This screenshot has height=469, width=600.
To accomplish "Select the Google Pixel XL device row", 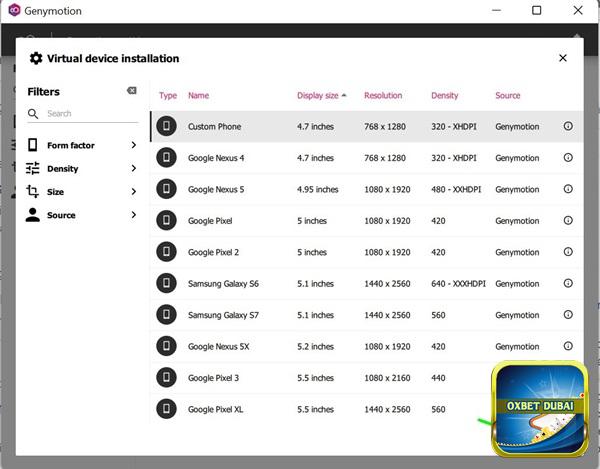I will 300,410.
